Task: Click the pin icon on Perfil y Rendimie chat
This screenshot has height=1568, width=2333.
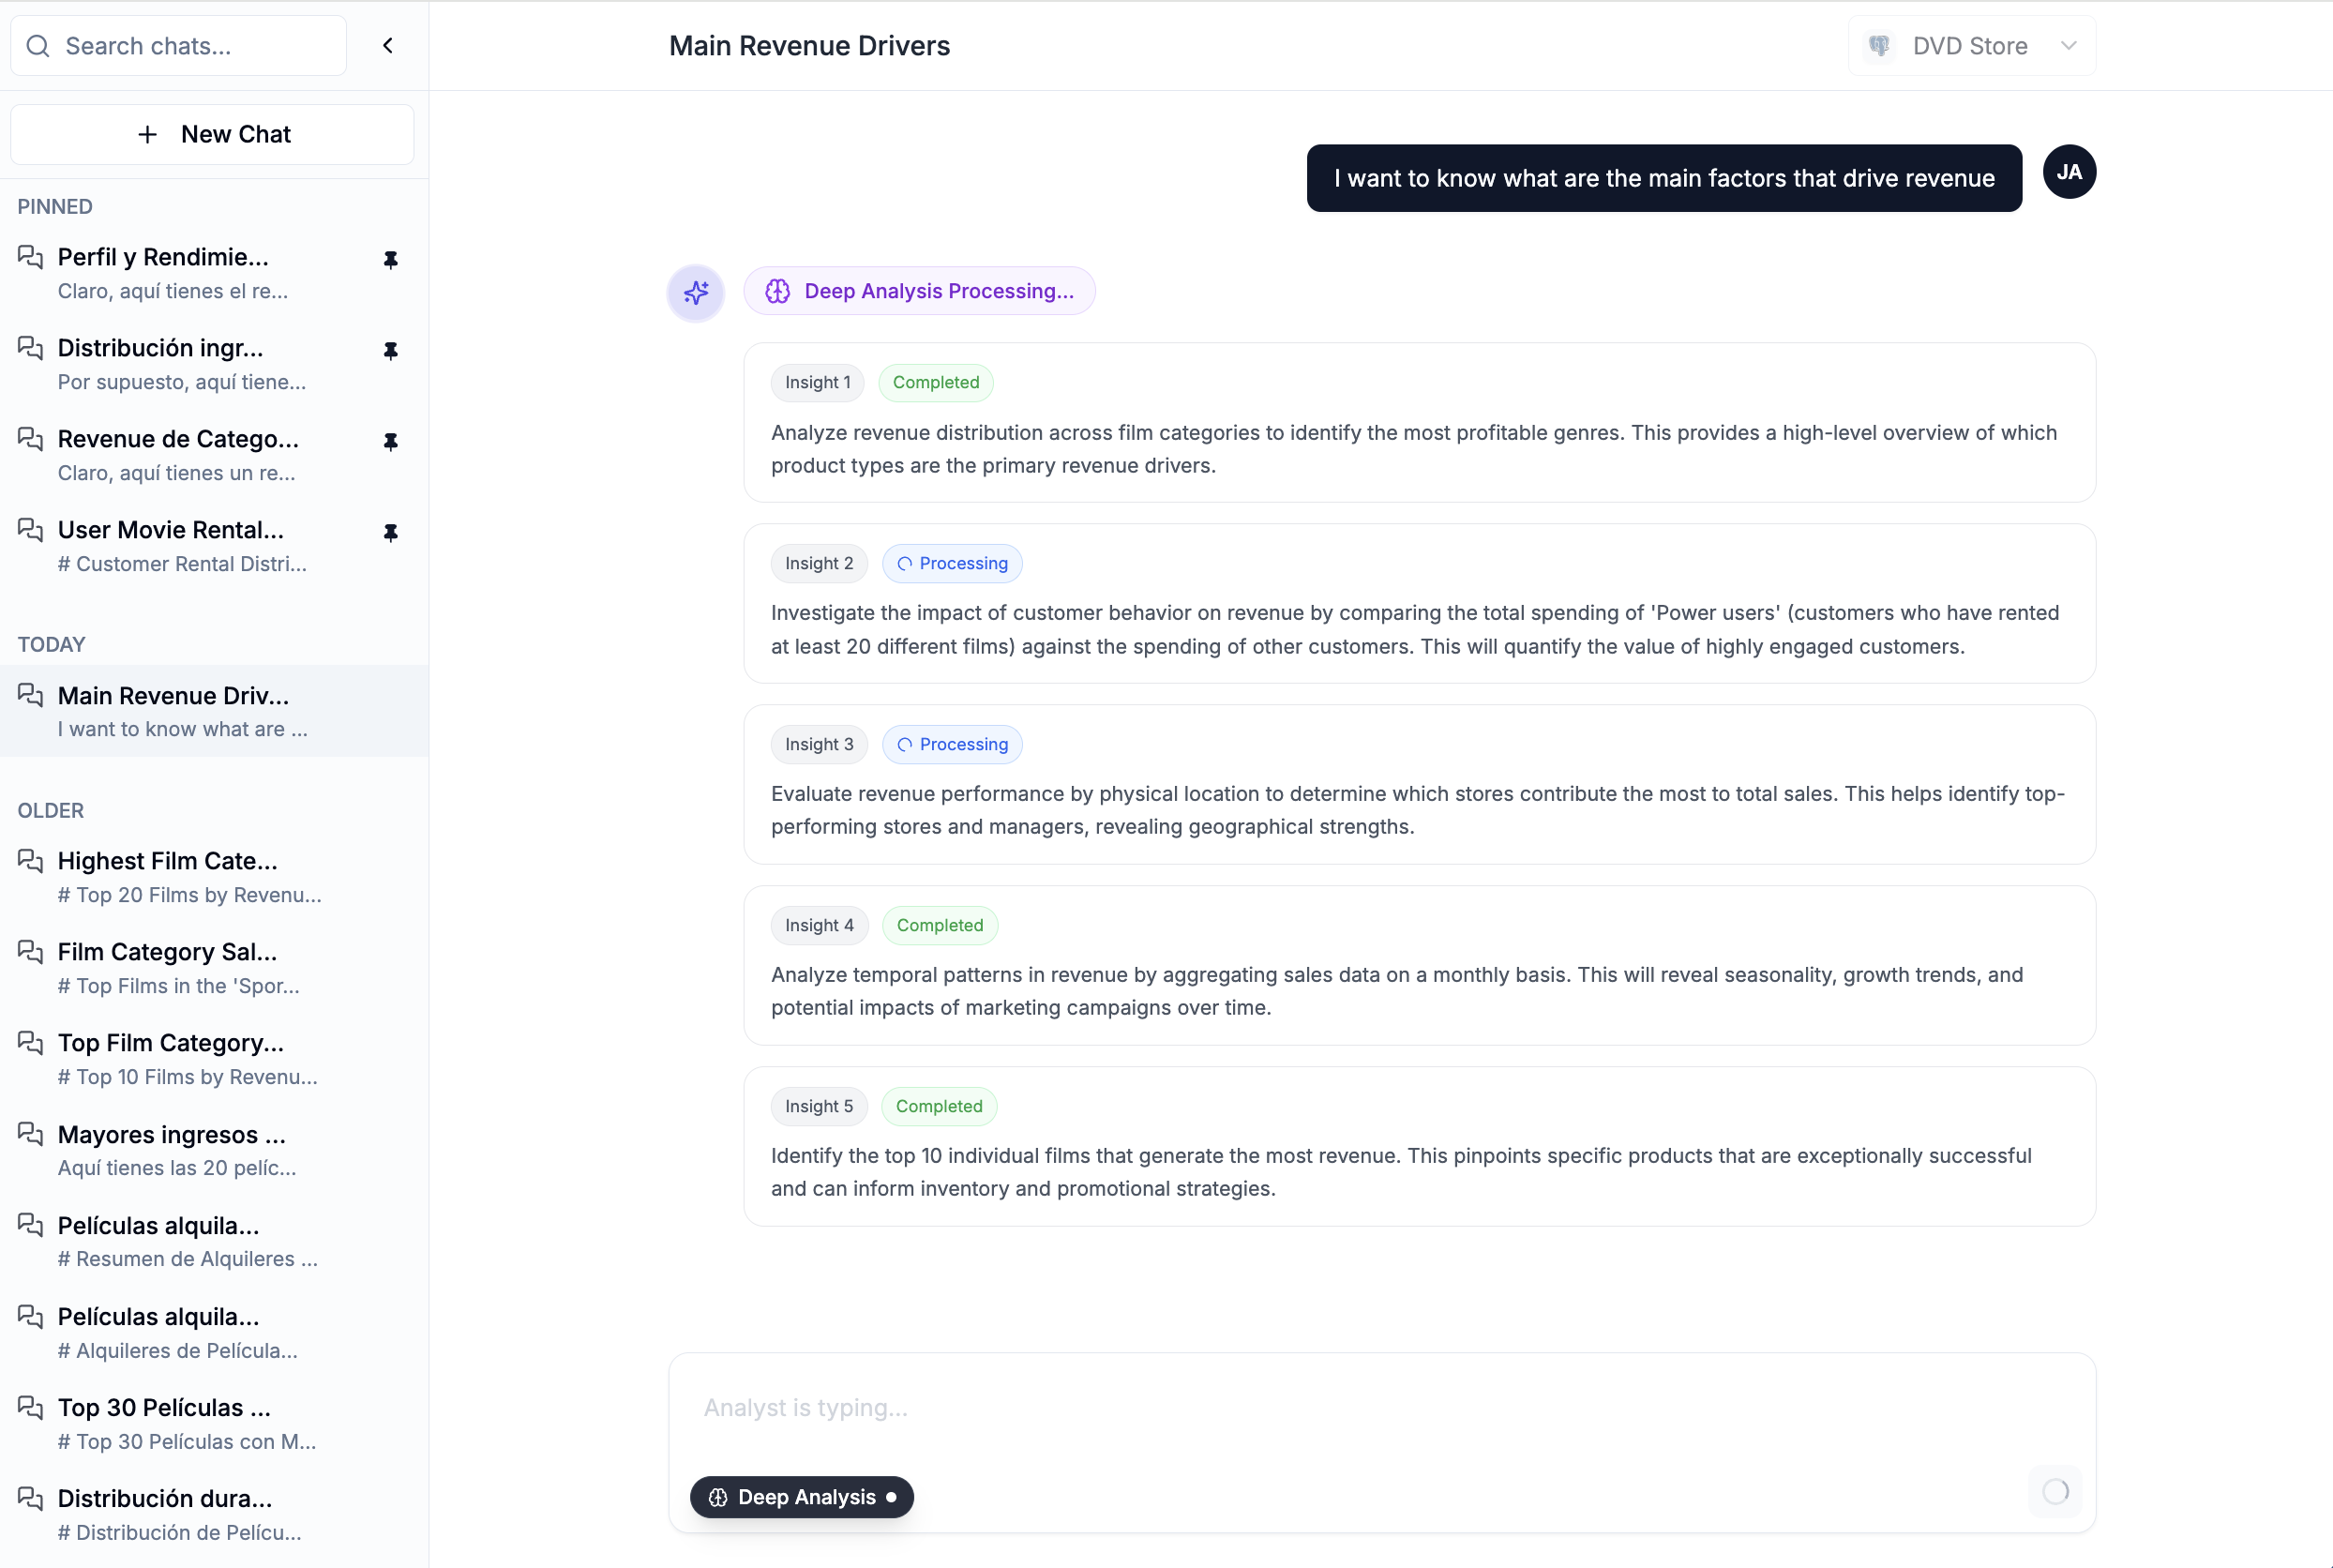Action: point(390,260)
